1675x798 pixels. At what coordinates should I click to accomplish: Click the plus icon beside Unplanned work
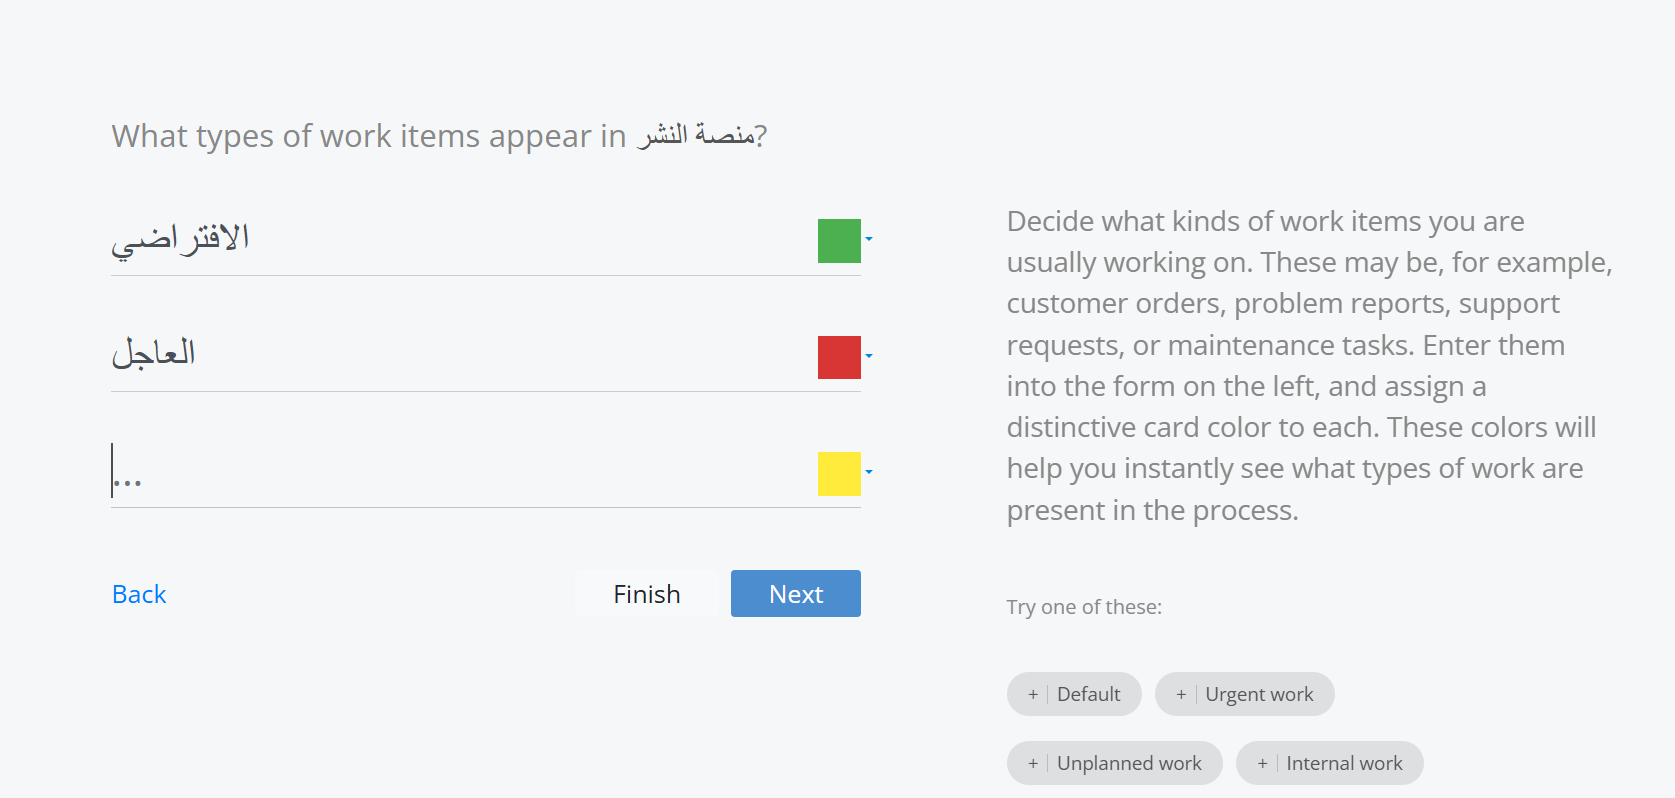(x=1033, y=763)
